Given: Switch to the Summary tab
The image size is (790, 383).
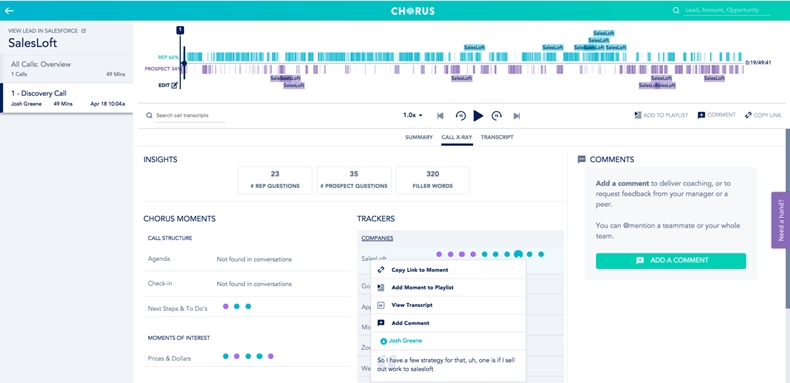Looking at the screenshot, I should point(419,137).
